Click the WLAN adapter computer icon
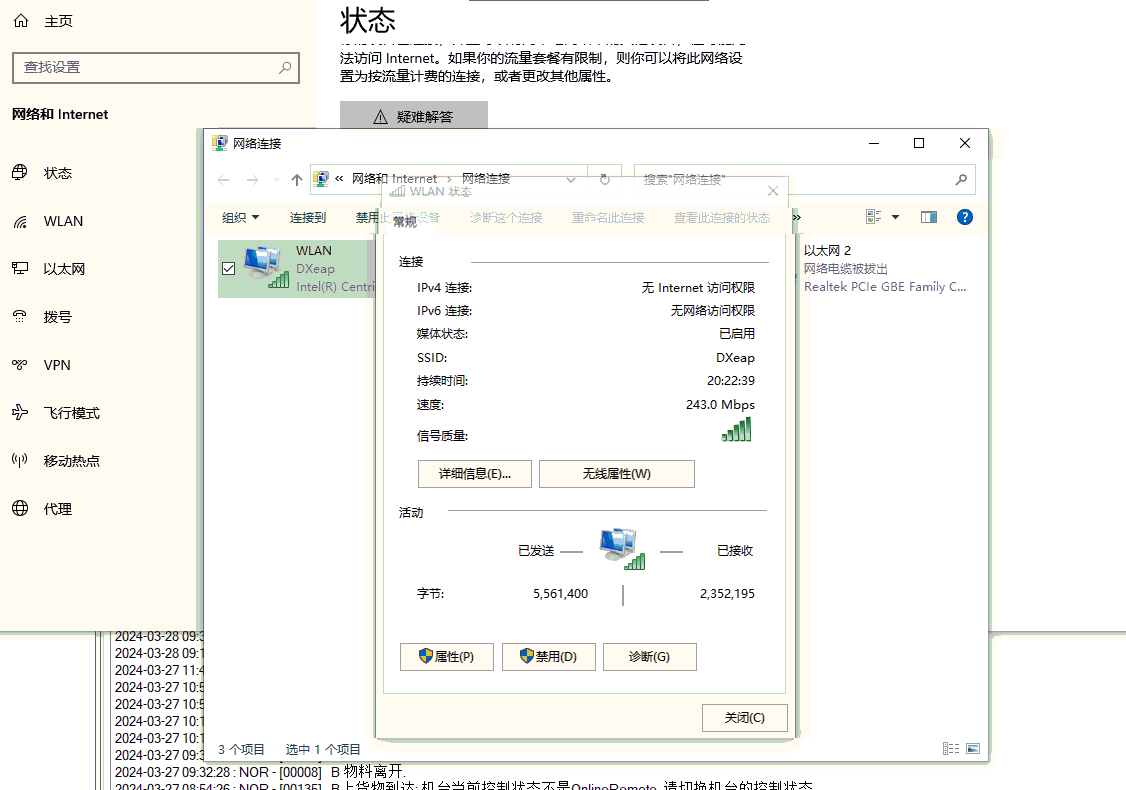1126x790 pixels. 265,268
